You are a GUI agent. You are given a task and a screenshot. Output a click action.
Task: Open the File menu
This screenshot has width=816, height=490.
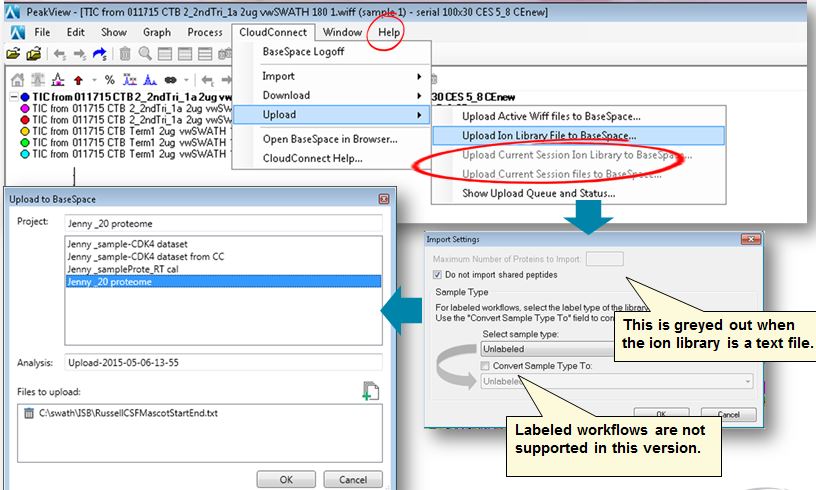(42, 32)
